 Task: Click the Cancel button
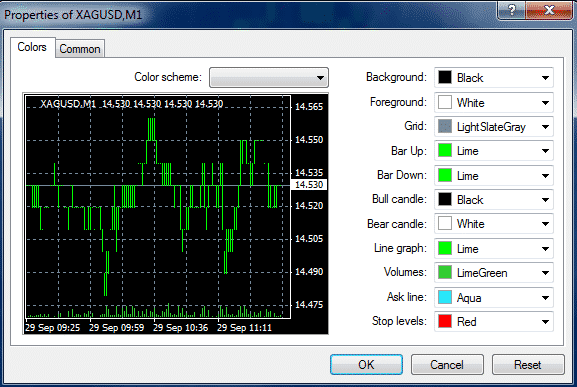[447, 365]
